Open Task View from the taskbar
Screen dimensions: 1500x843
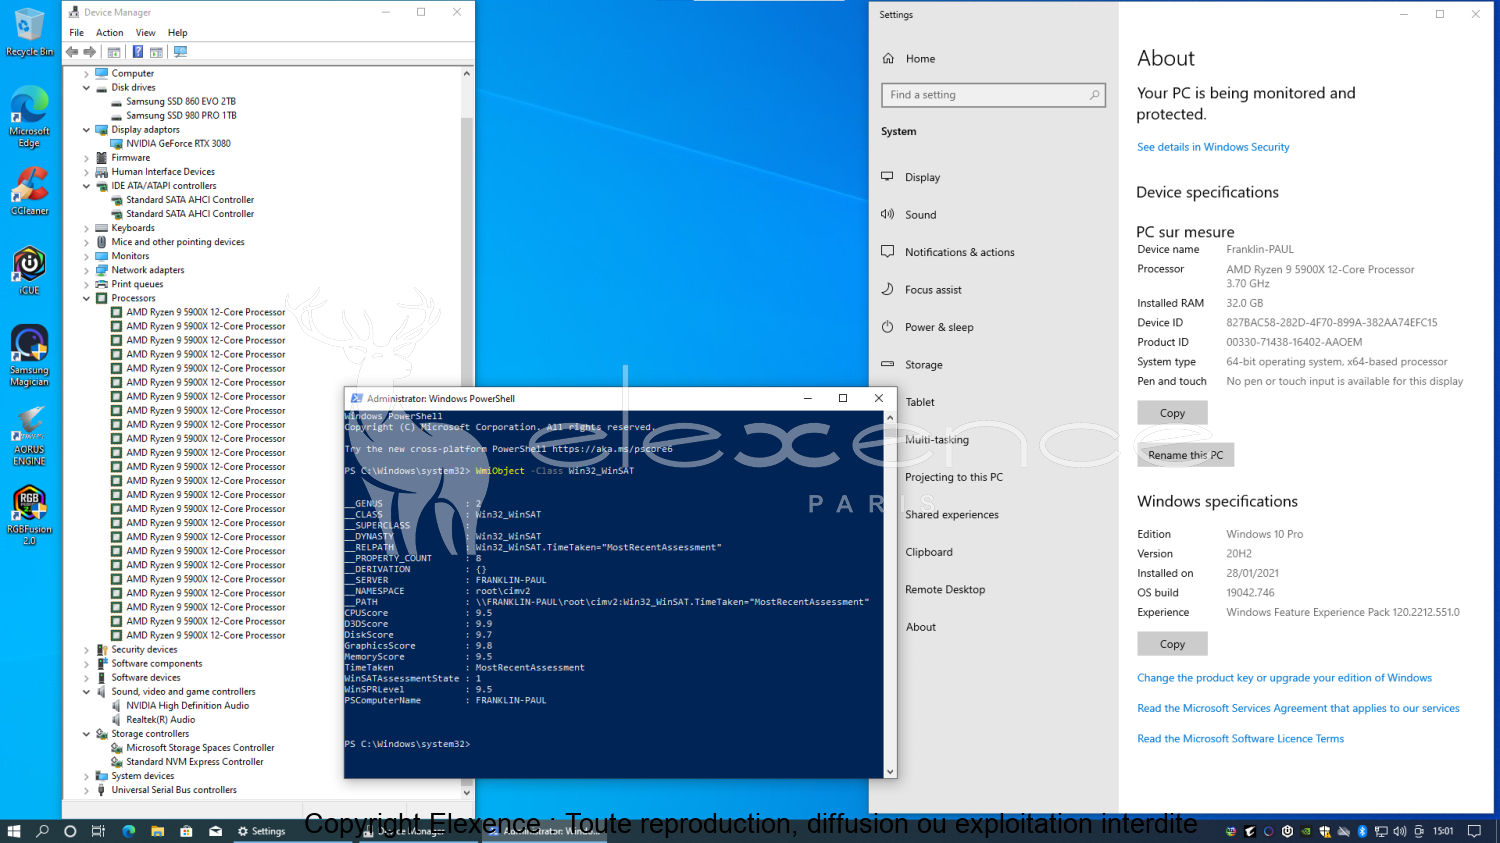coord(98,831)
